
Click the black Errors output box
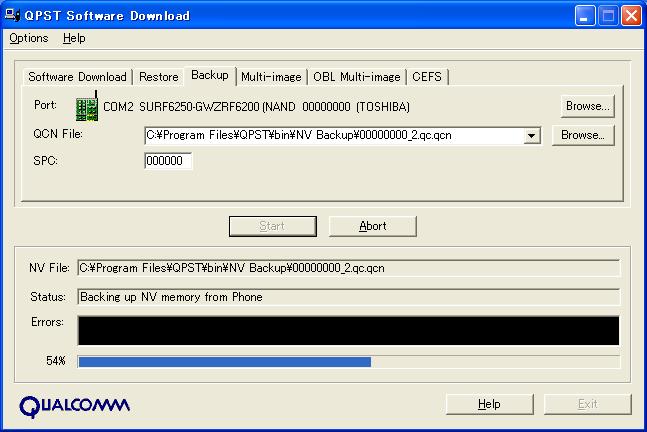(348, 330)
